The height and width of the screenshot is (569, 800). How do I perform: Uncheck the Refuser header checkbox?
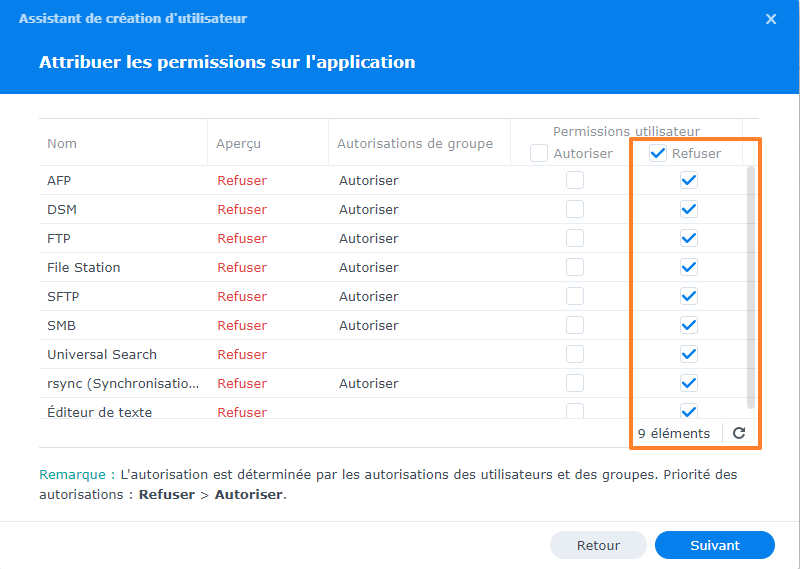tap(658, 153)
